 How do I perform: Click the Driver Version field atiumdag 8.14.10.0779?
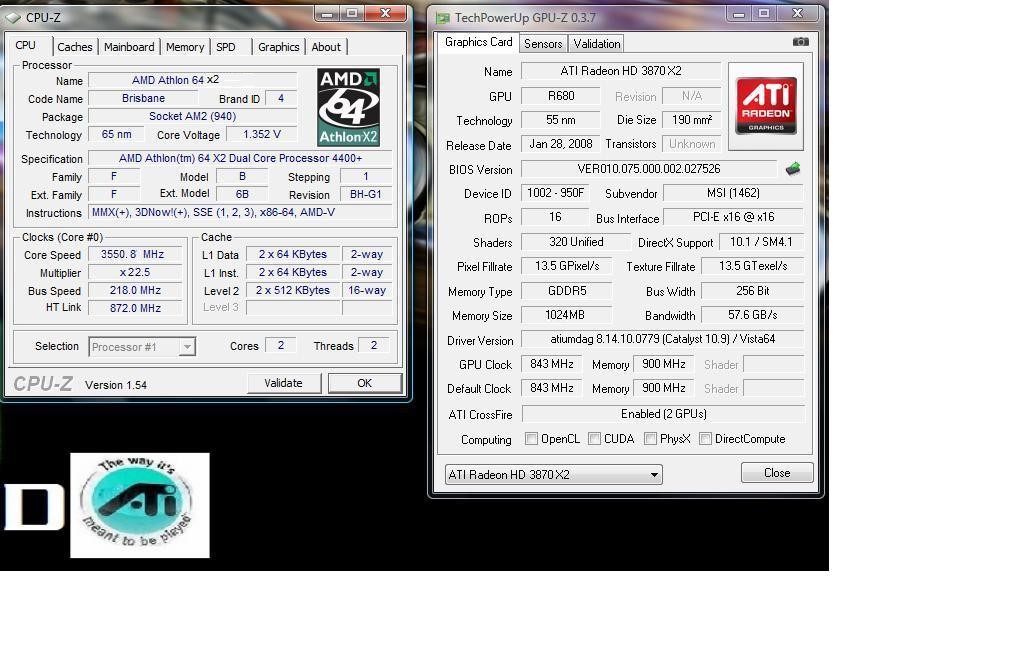[662, 339]
